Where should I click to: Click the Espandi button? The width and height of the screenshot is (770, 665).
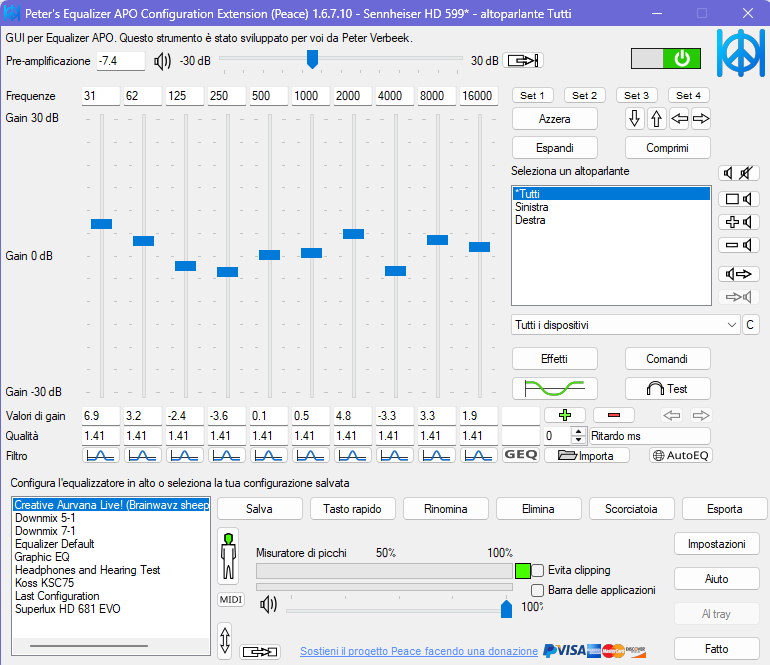click(555, 148)
